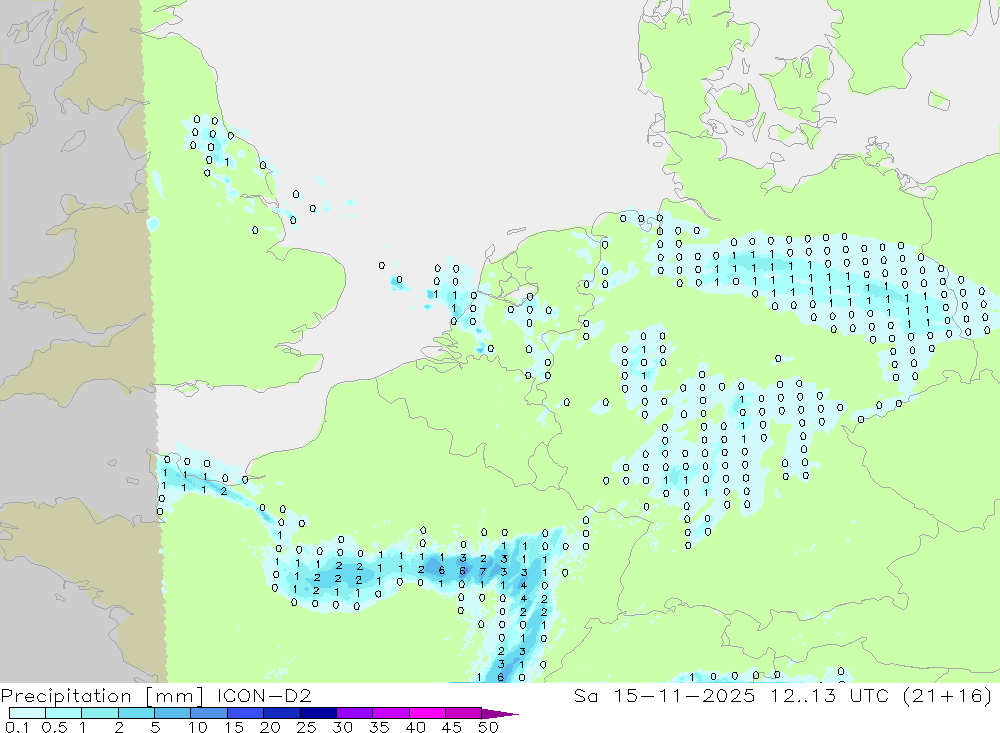Select the 45–50 mm dark magenta legend swatch
Image resolution: width=1000 pixels, height=733 pixels.
(464, 713)
